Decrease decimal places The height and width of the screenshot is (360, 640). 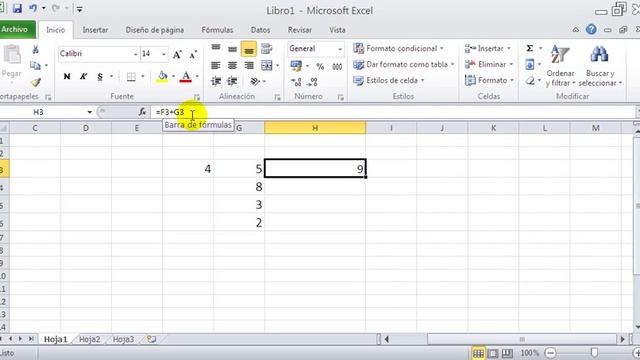[313, 82]
